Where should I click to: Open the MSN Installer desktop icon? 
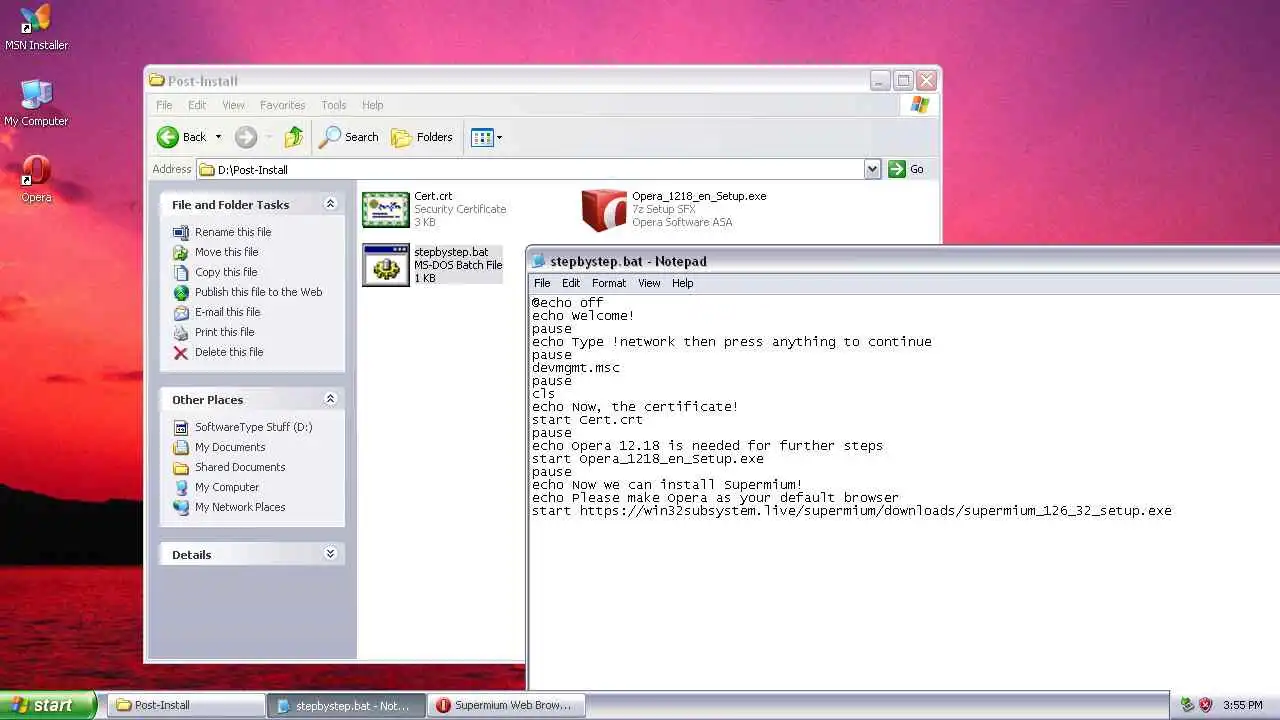[x=36, y=28]
